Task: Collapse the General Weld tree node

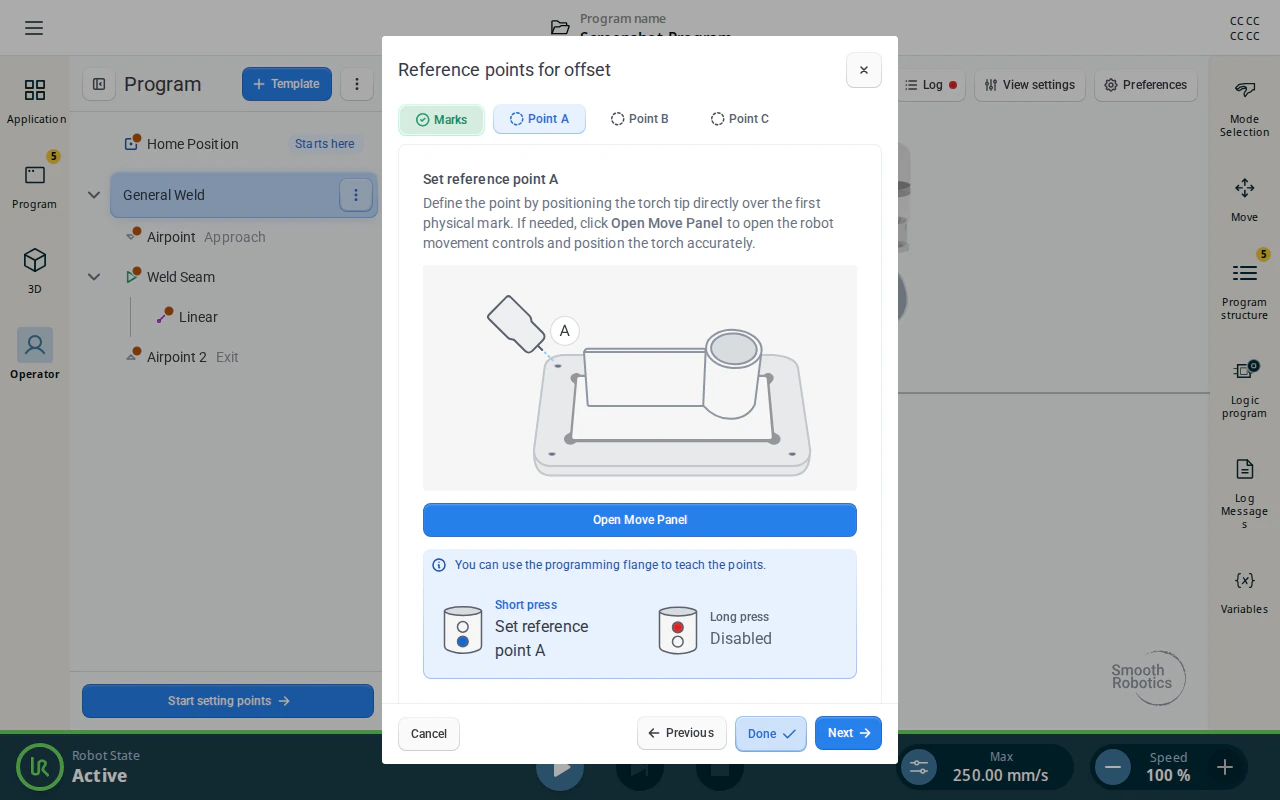Action: (x=94, y=195)
